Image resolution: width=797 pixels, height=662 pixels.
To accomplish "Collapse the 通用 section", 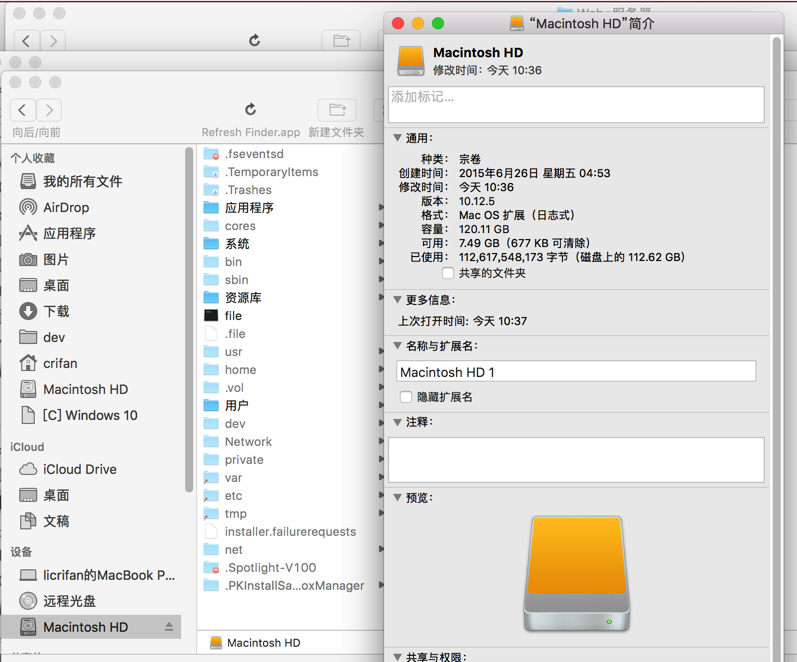I will pos(397,137).
